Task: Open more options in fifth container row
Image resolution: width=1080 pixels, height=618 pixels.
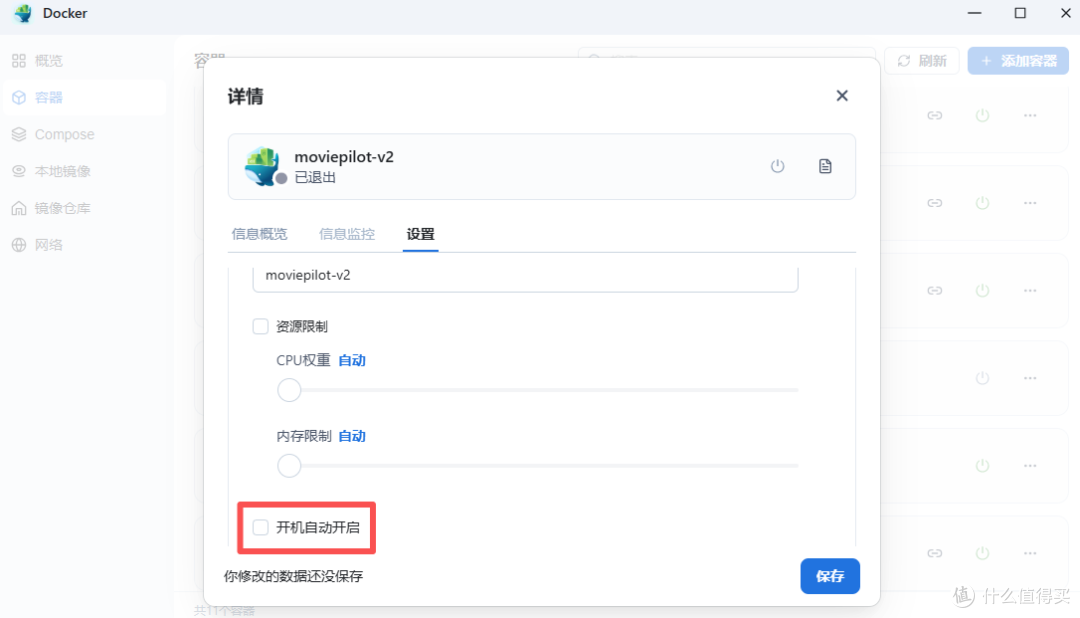Action: 1030,466
